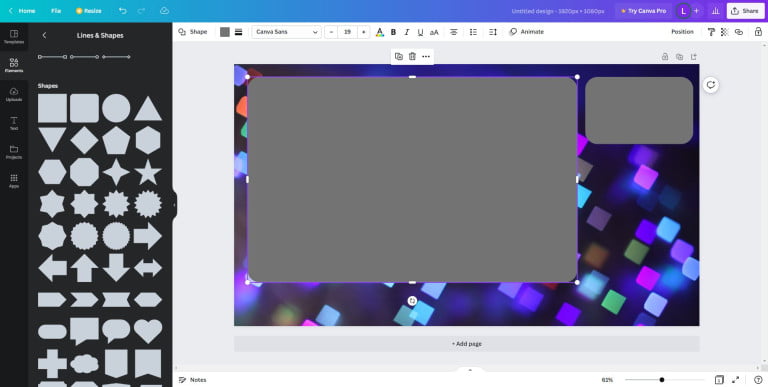Open the L account avatar
Image resolution: width=768 pixels, height=387 pixels.
click(683, 11)
